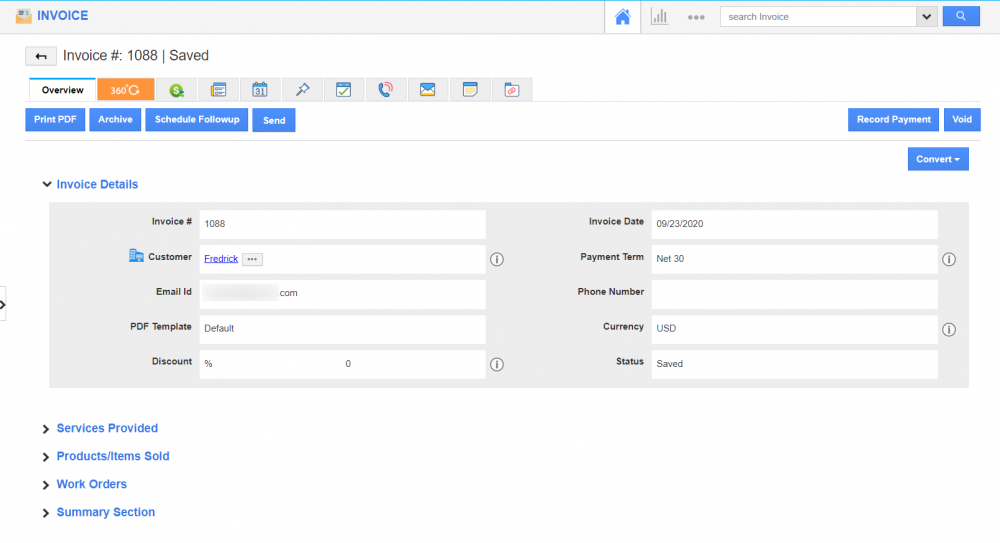Click the info icon beside Payment Term
The image size is (1000, 543).
pos(948,260)
